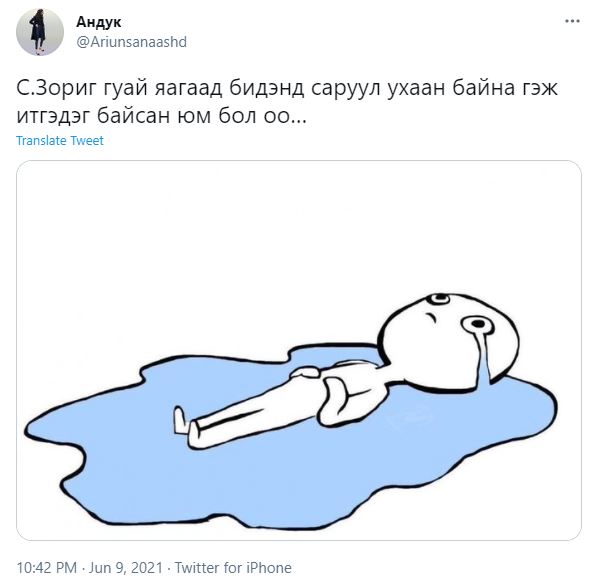Click the tearful eye of the cartoon
The image size is (593, 587).
[x=477, y=325]
